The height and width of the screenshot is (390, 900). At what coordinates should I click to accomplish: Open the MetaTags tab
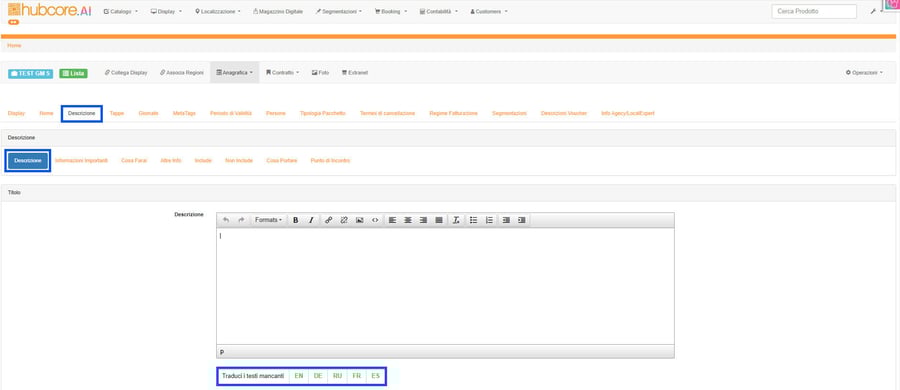tap(184, 114)
